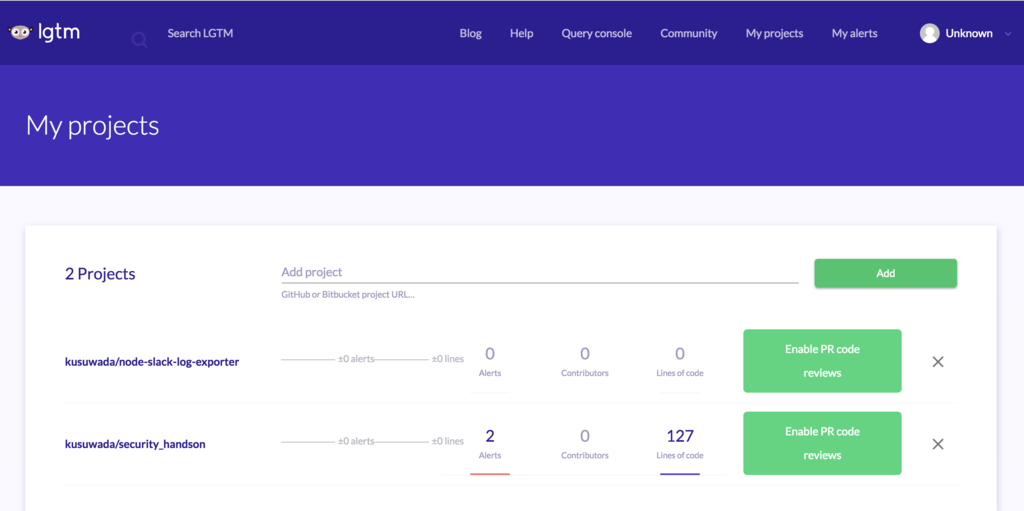This screenshot has height=511, width=1024.
Task: Click 0 Alerts of node-slack-log-exporter
Action: pos(490,361)
